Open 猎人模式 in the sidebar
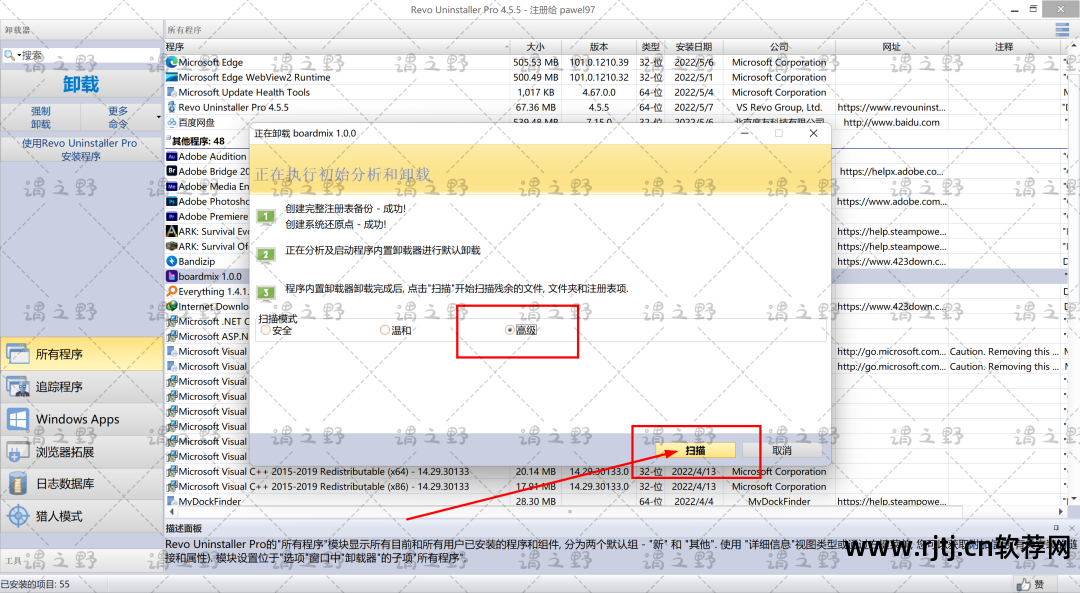 [x=81, y=516]
